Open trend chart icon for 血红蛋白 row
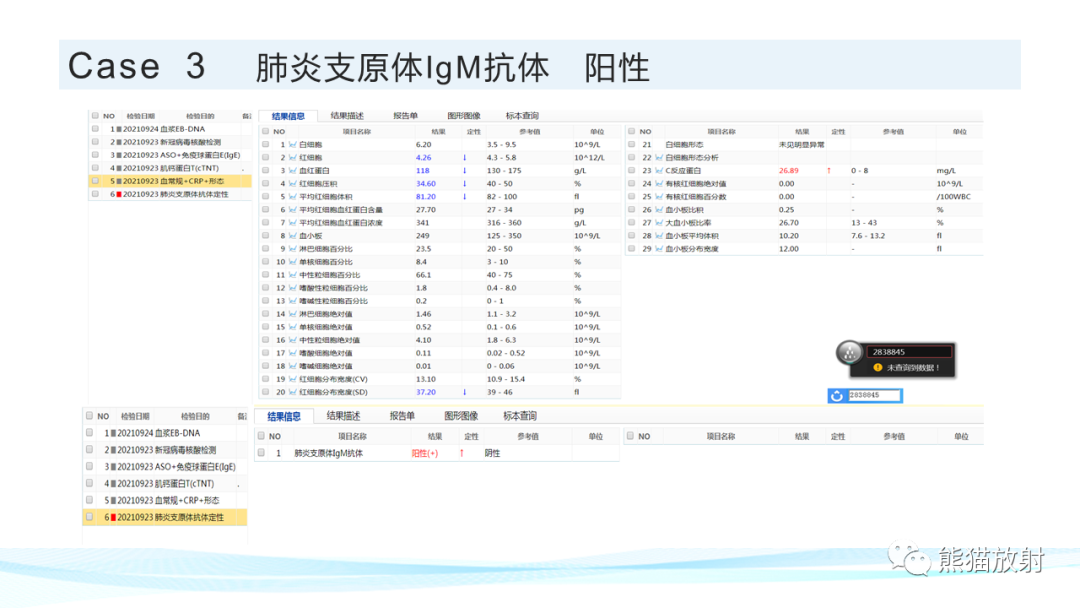This screenshot has height=608, width=1080. pyautogui.click(x=293, y=171)
